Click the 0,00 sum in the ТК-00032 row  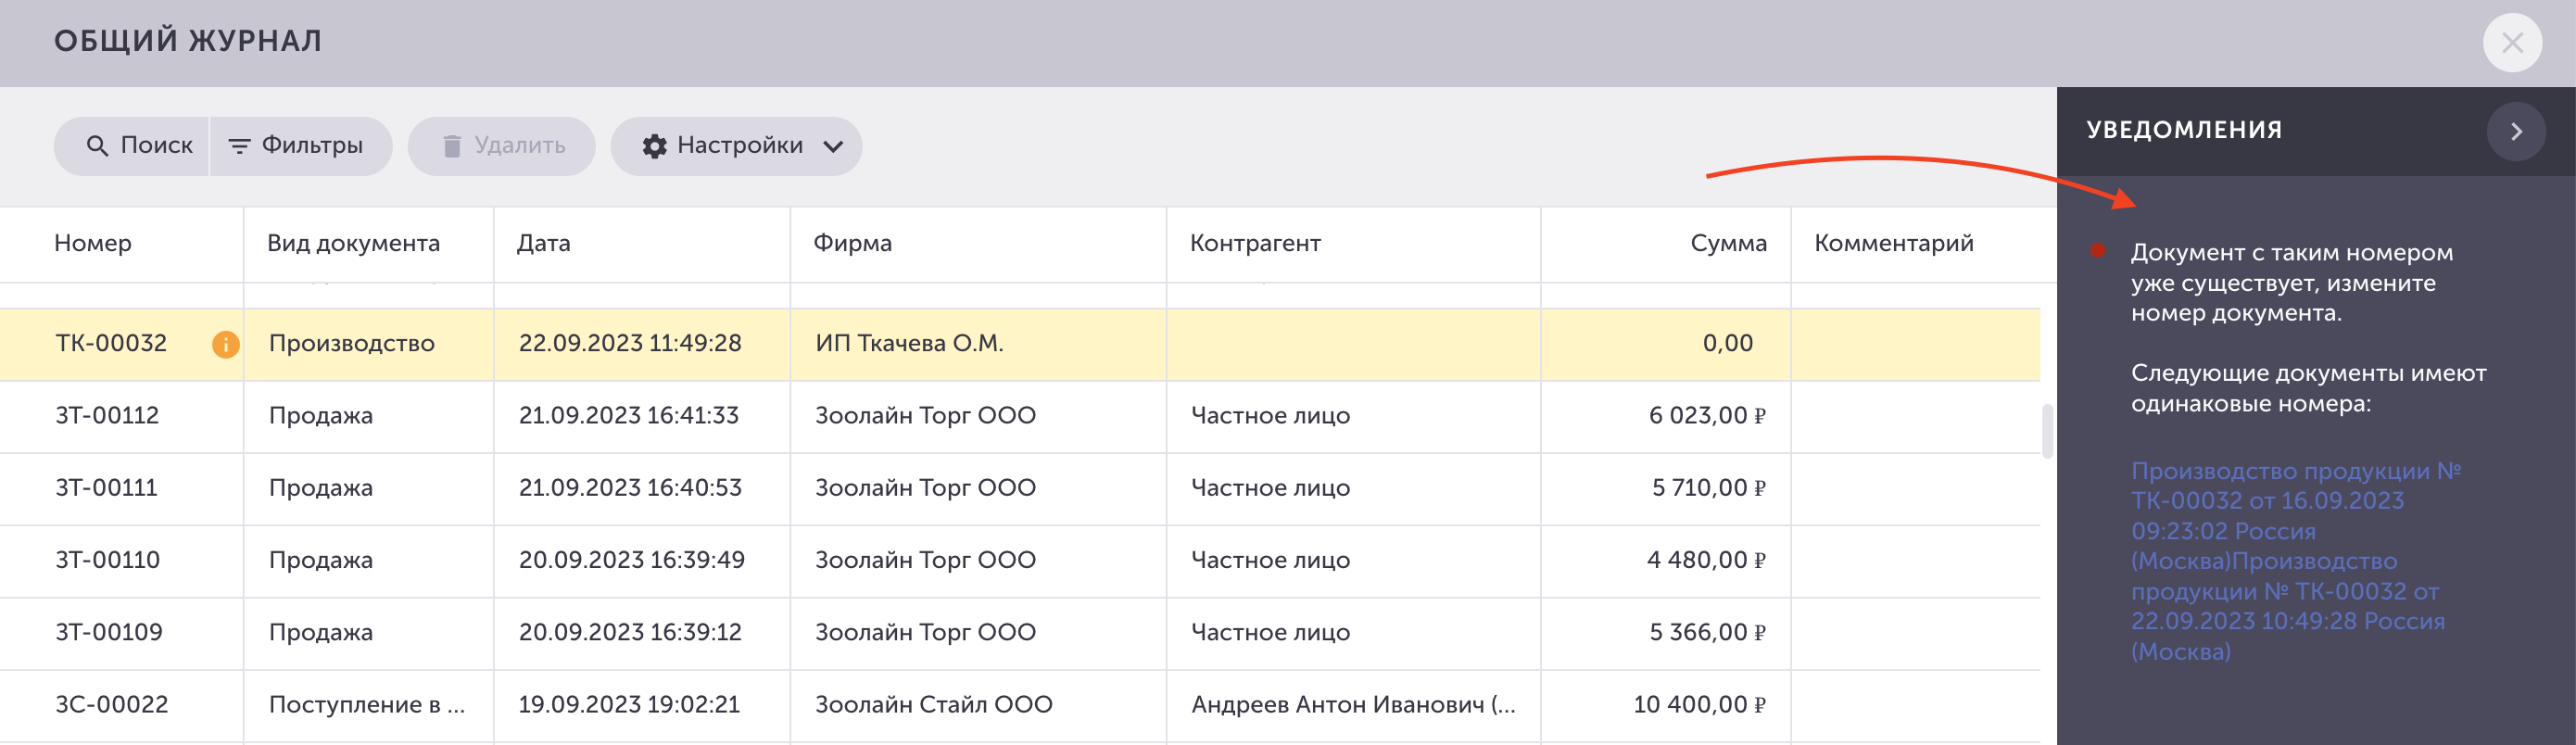1727,343
